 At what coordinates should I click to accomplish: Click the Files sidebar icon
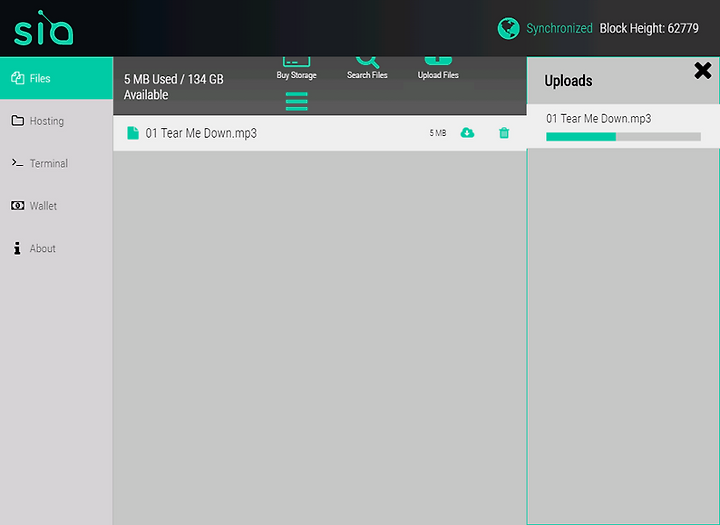tap(17, 78)
